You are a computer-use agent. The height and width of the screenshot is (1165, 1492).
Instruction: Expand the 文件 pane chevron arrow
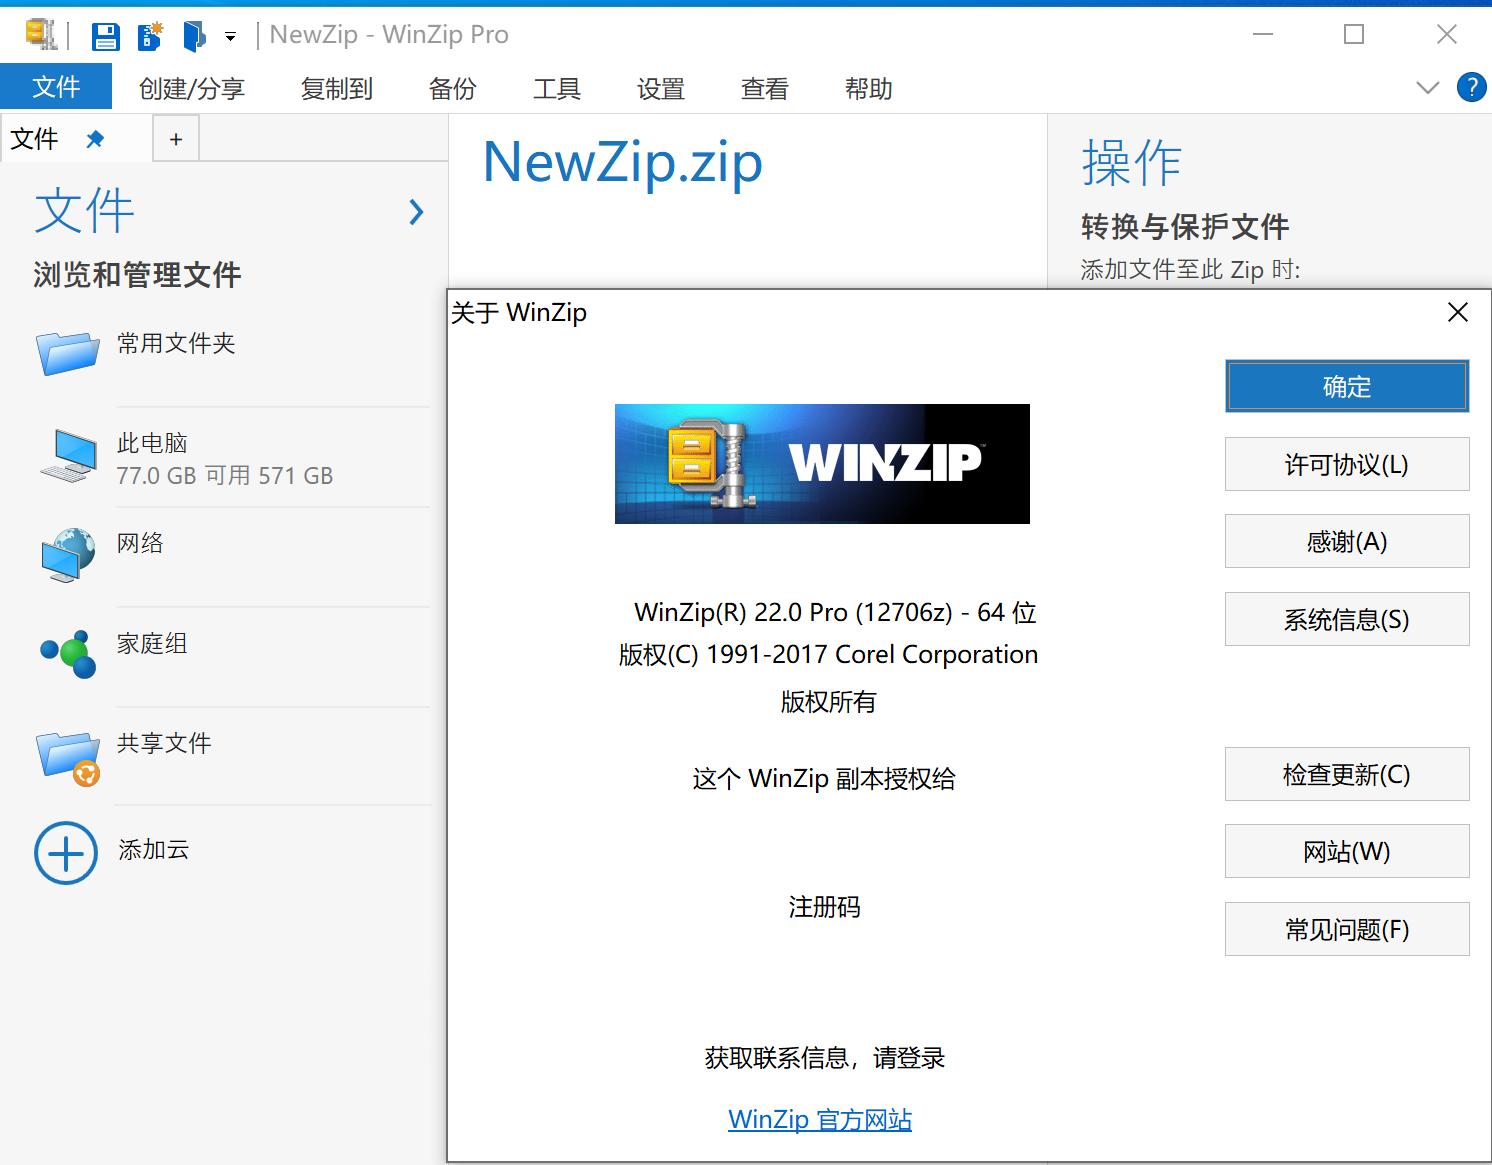click(417, 212)
